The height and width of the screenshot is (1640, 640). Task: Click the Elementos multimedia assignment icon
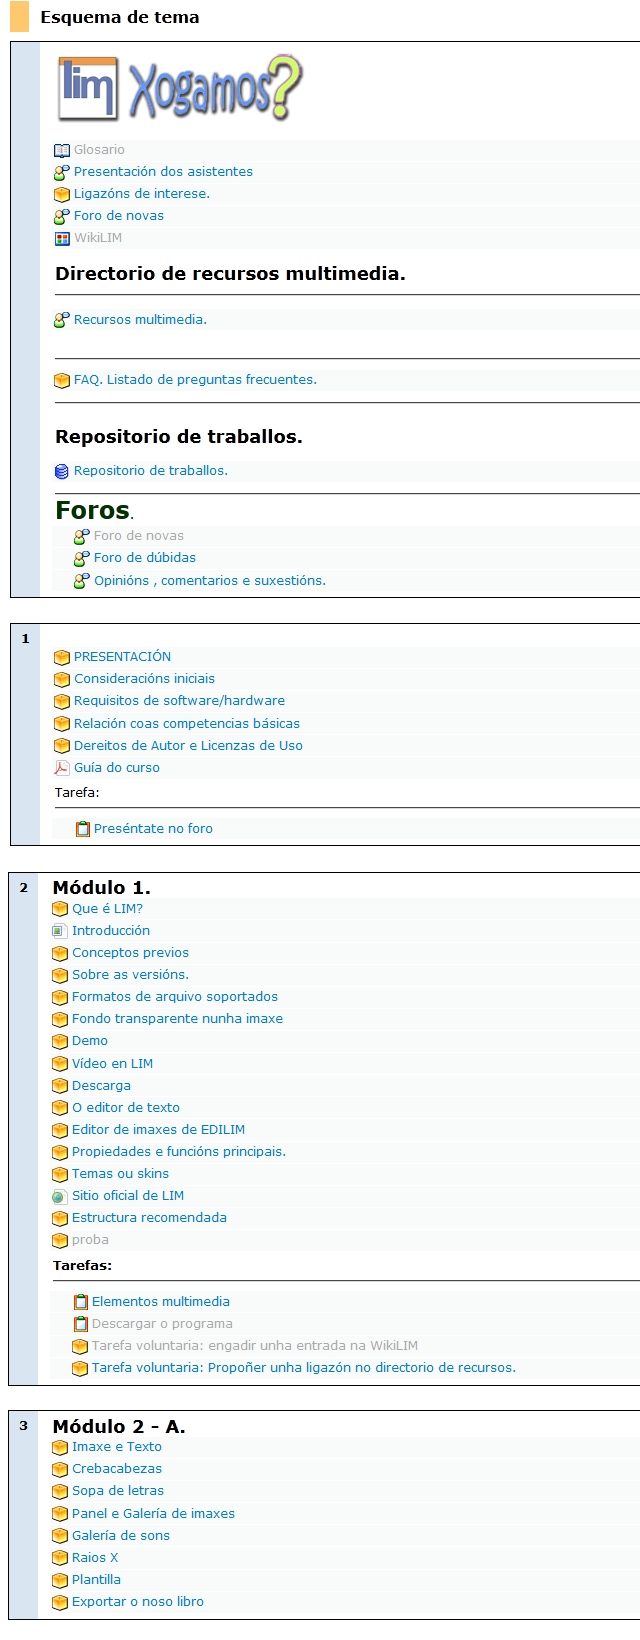(x=80, y=1302)
